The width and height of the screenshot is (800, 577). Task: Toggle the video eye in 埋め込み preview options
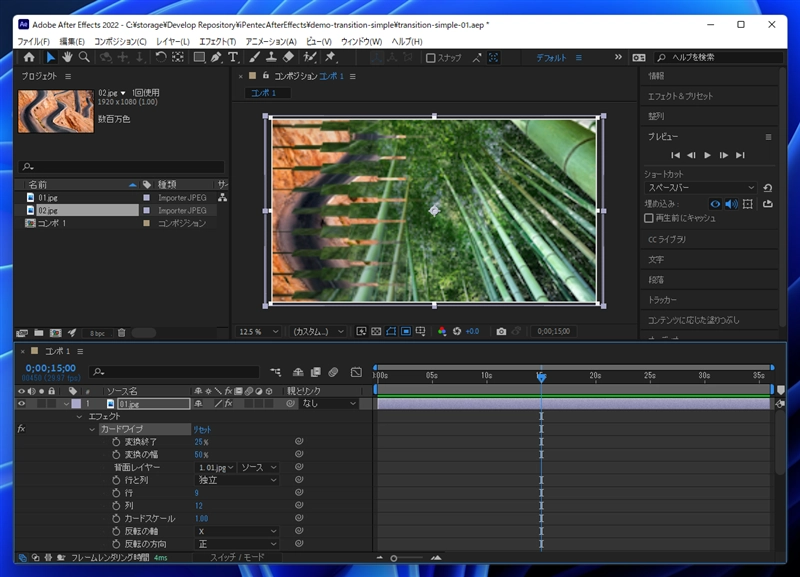point(715,204)
